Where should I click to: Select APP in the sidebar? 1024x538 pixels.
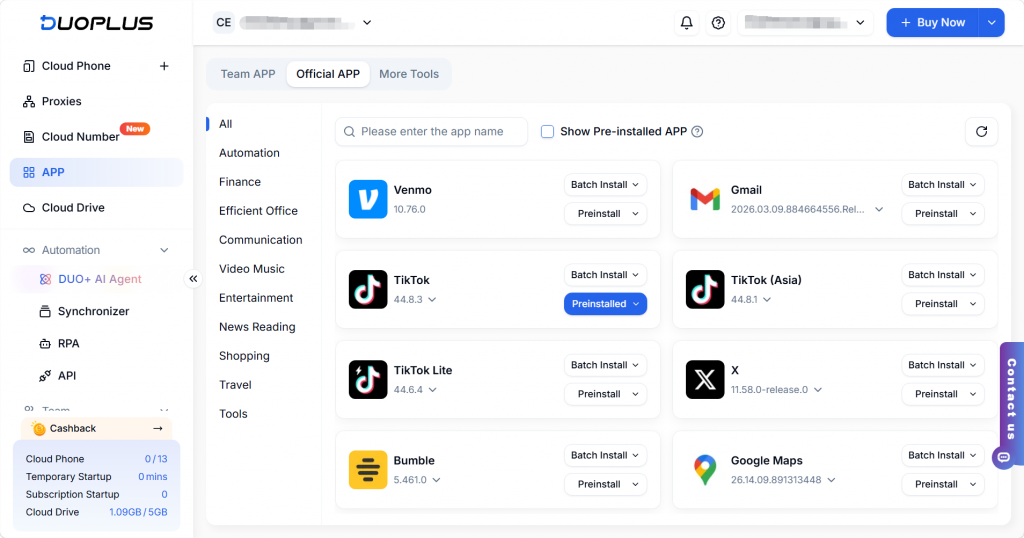[97, 172]
